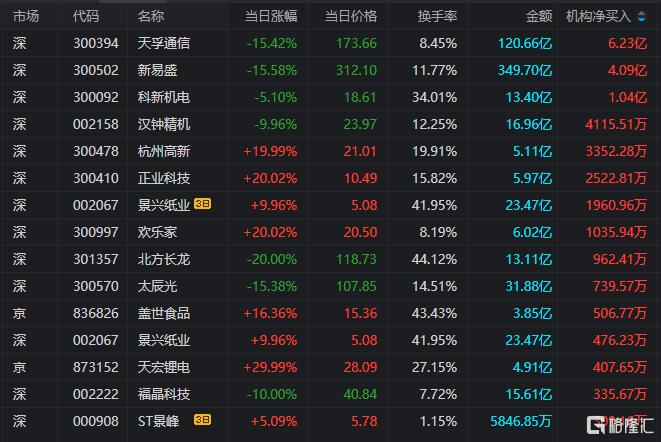661x442 pixels.
Task: Sort by 机构净买入 arrow icon
Action: pyautogui.click(x=641, y=16)
